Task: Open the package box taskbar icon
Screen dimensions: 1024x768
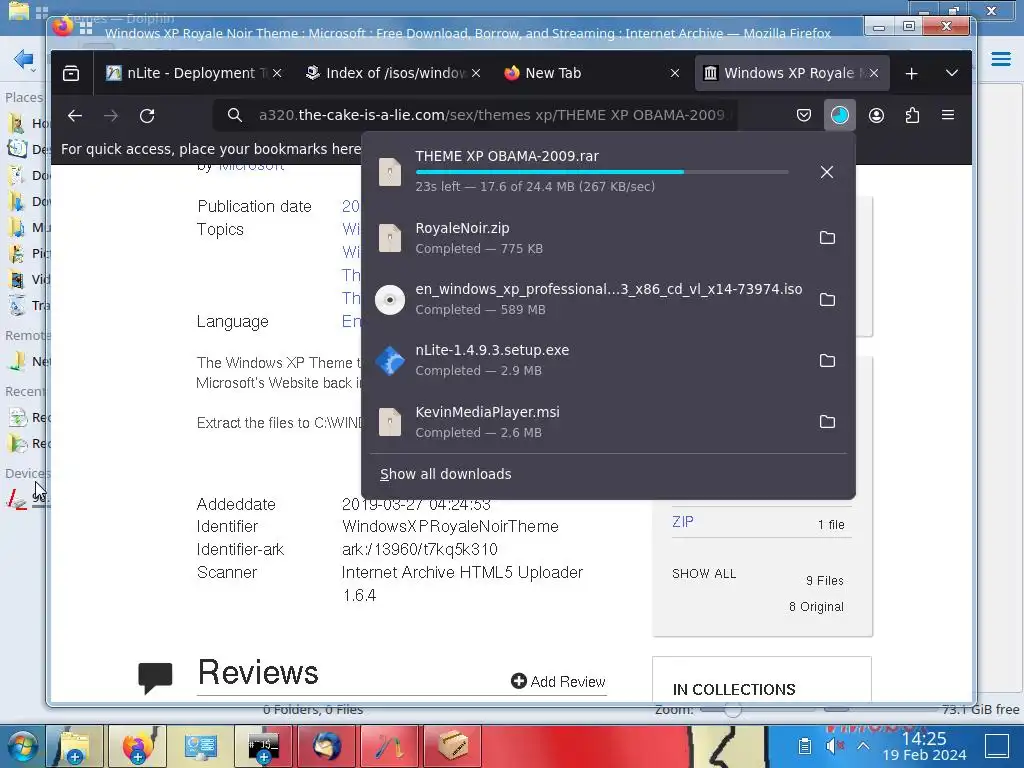Action: point(453,746)
